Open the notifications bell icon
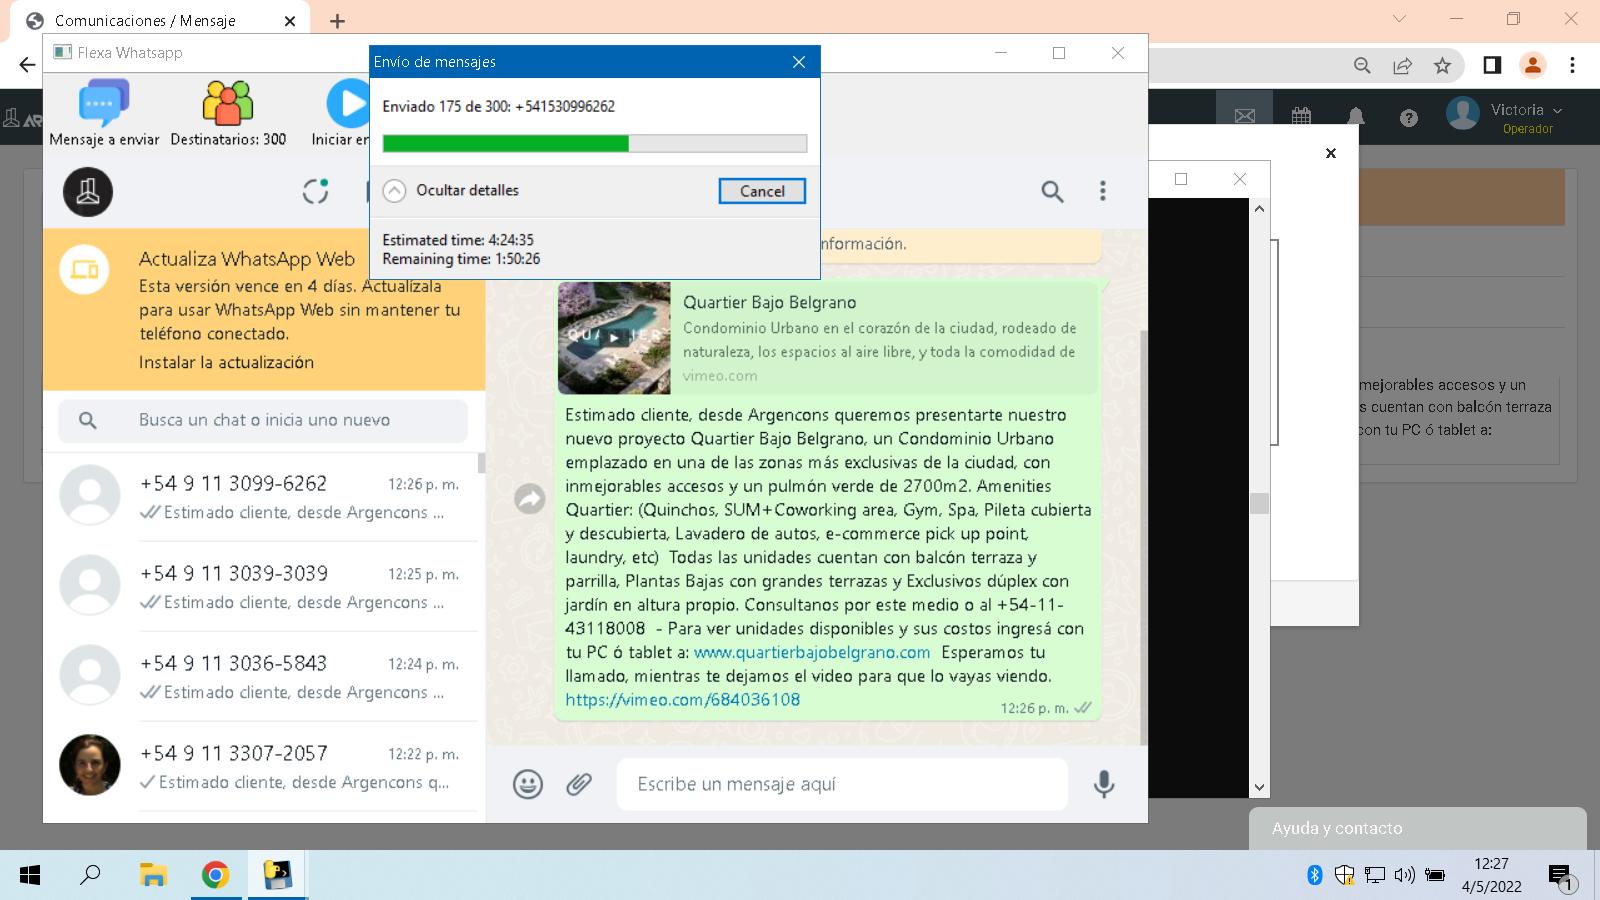 (1356, 117)
